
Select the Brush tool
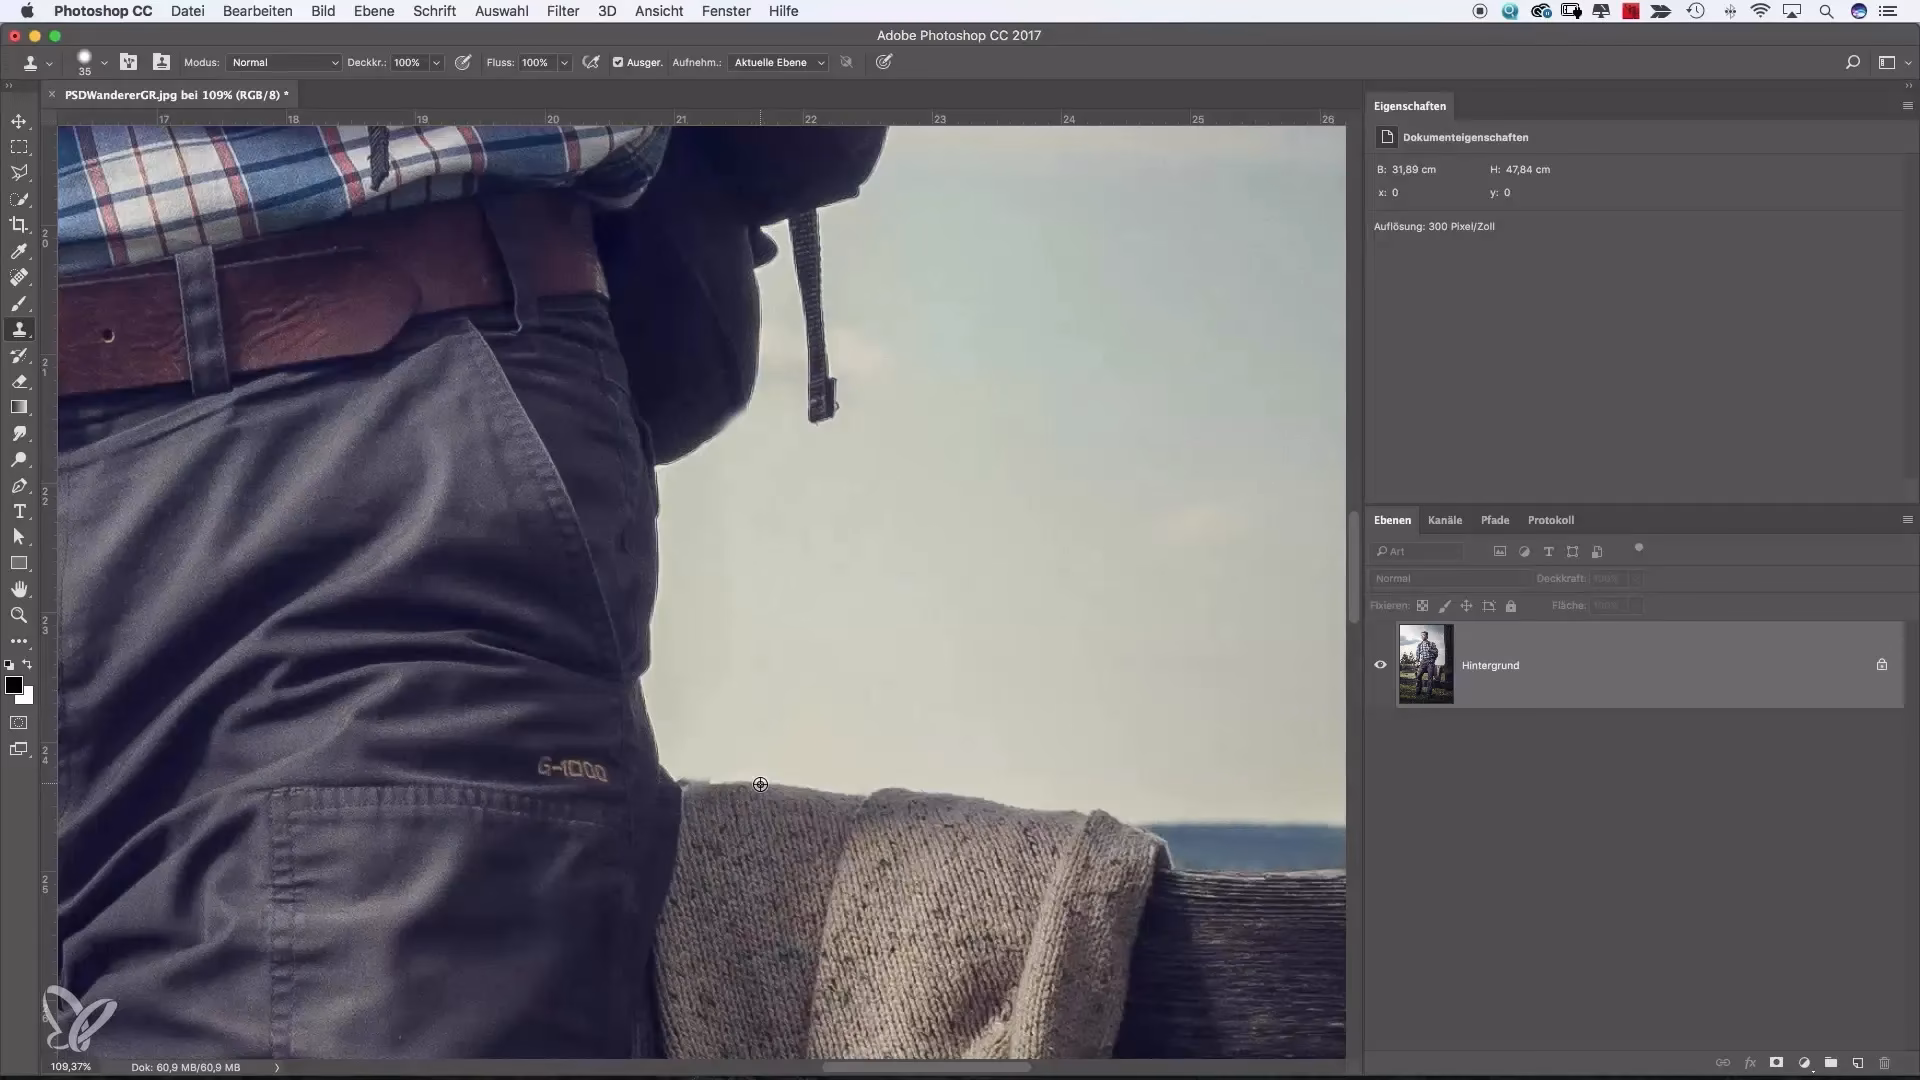click(19, 303)
